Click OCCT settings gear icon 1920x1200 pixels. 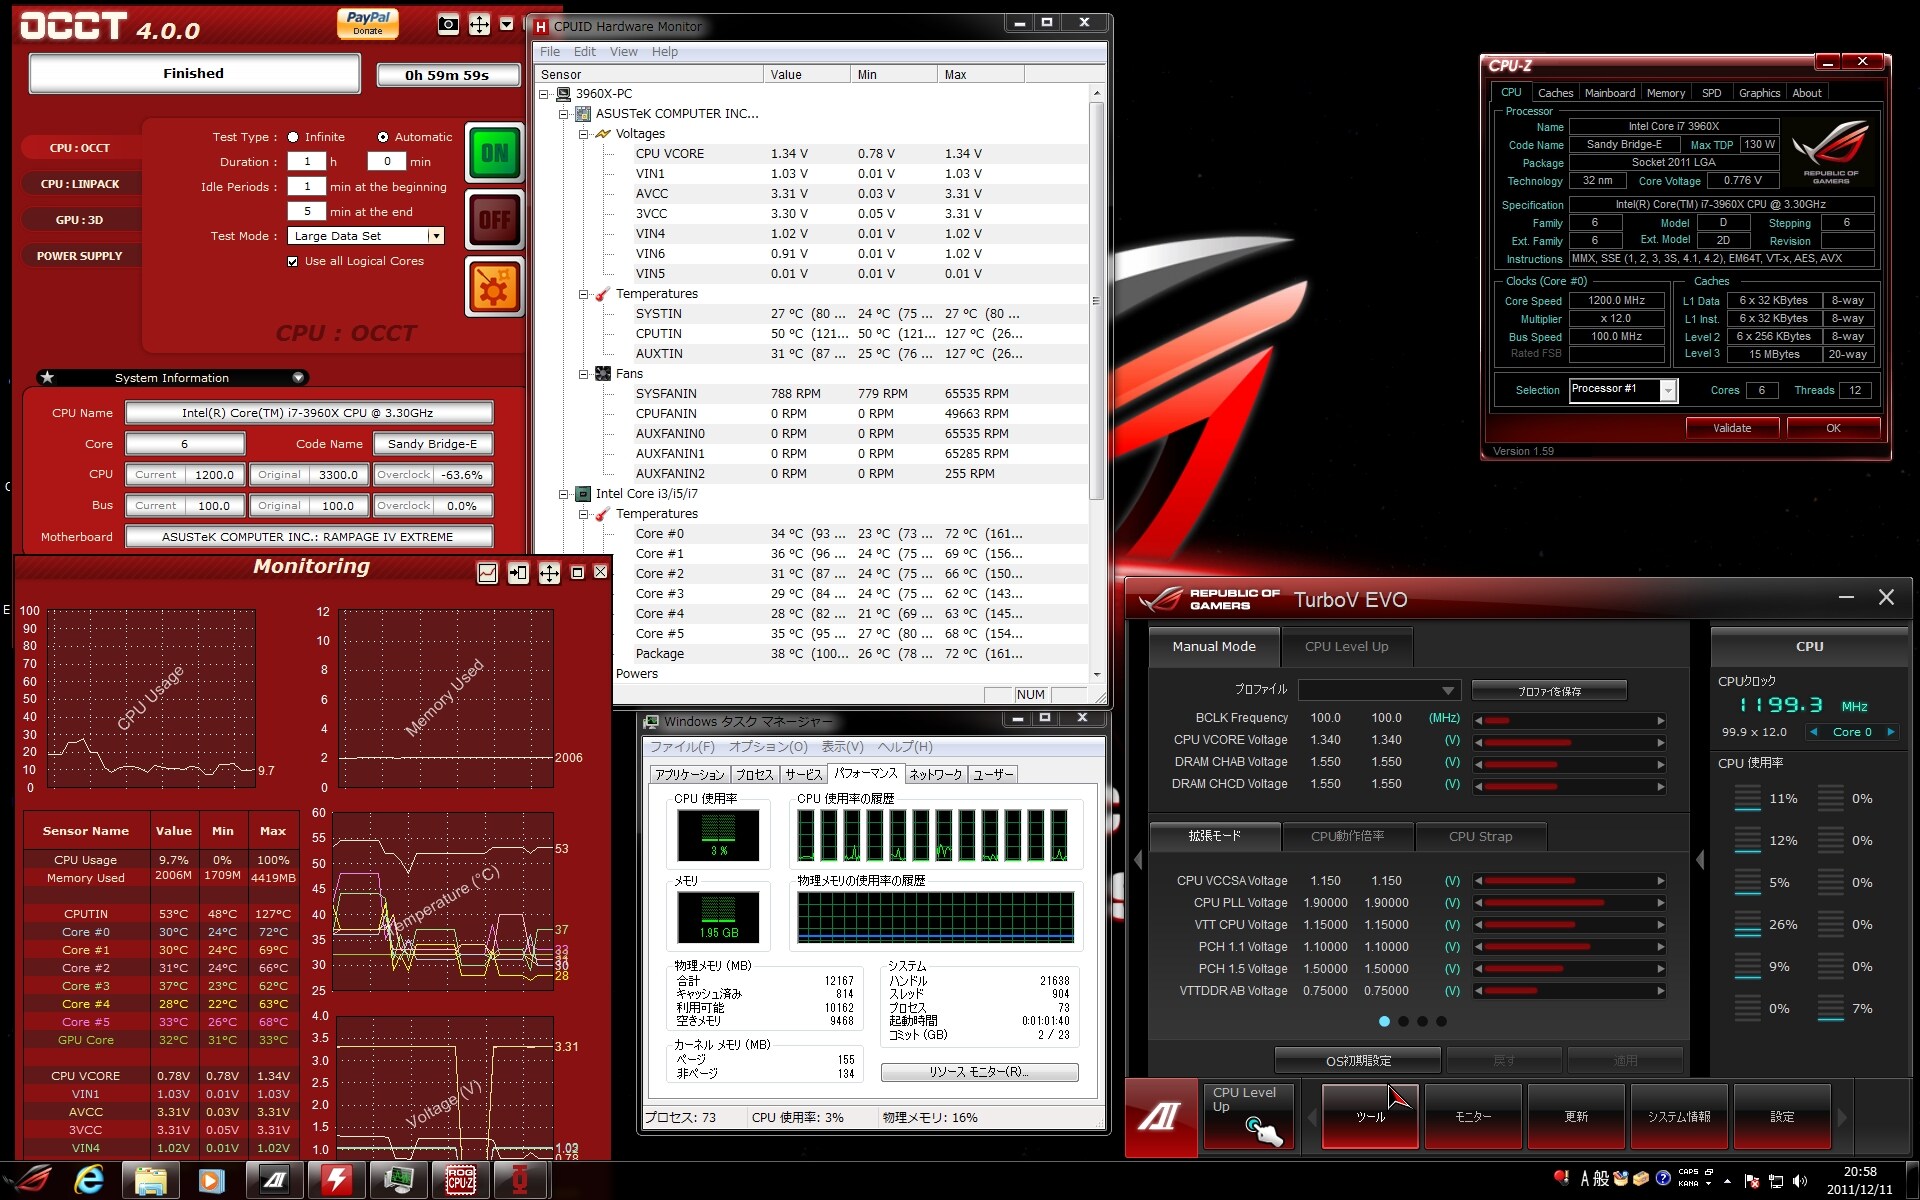click(494, 287)
